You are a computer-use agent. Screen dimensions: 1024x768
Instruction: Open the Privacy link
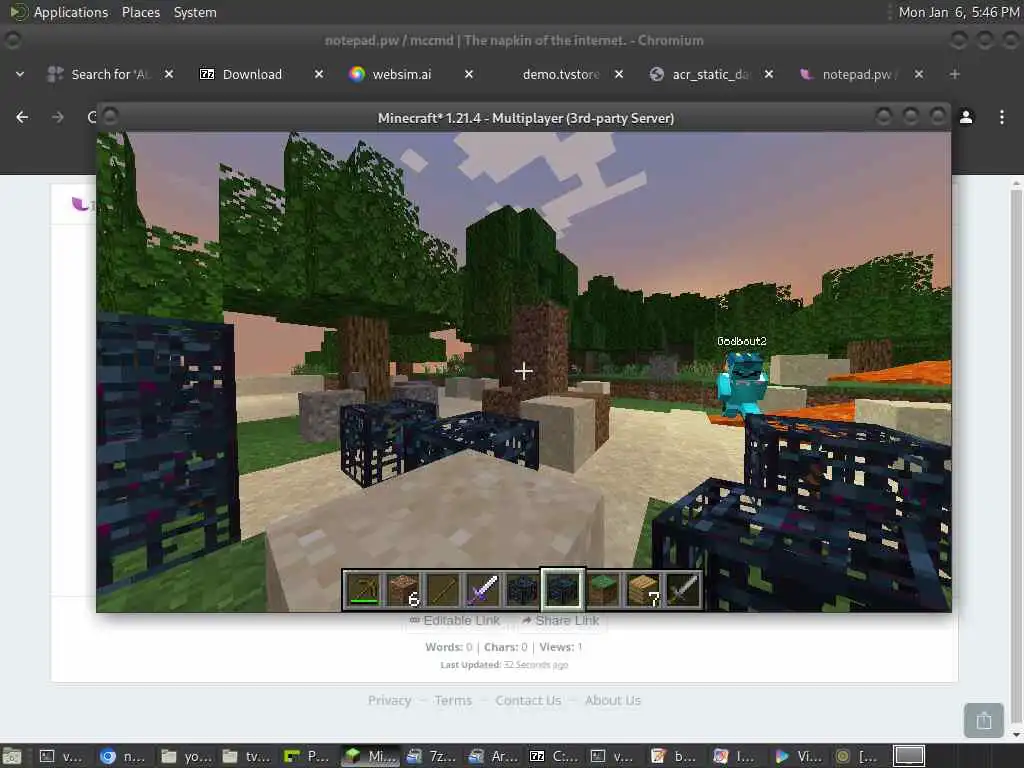click(389, 700)
